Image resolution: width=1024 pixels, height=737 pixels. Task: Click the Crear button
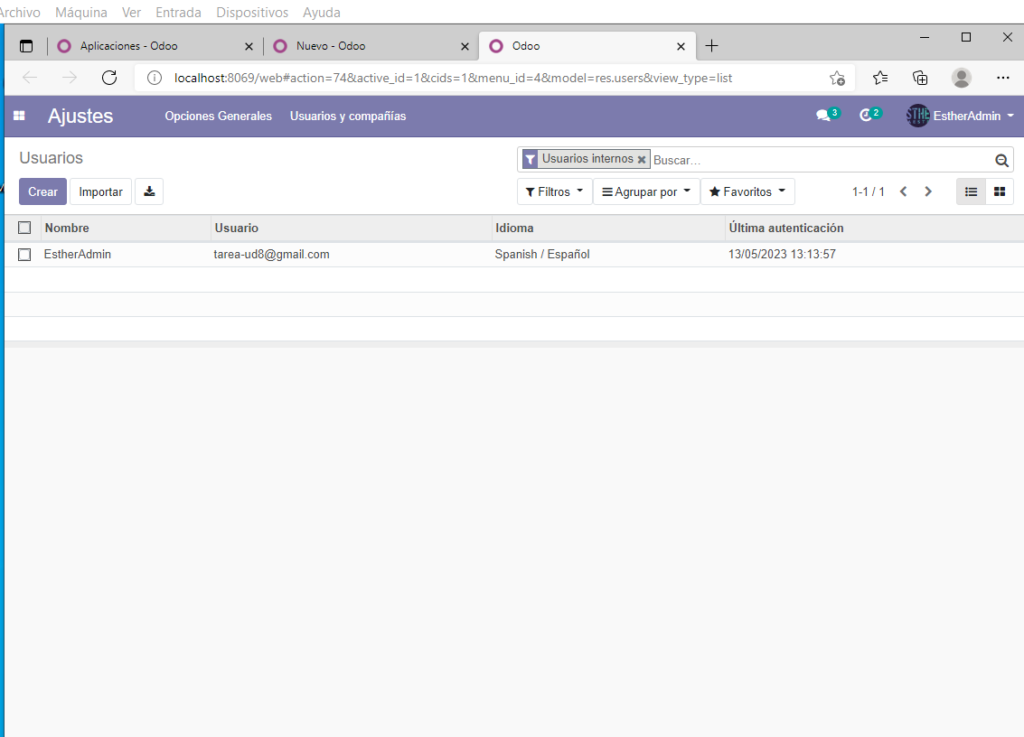click(x=43, y=192)
